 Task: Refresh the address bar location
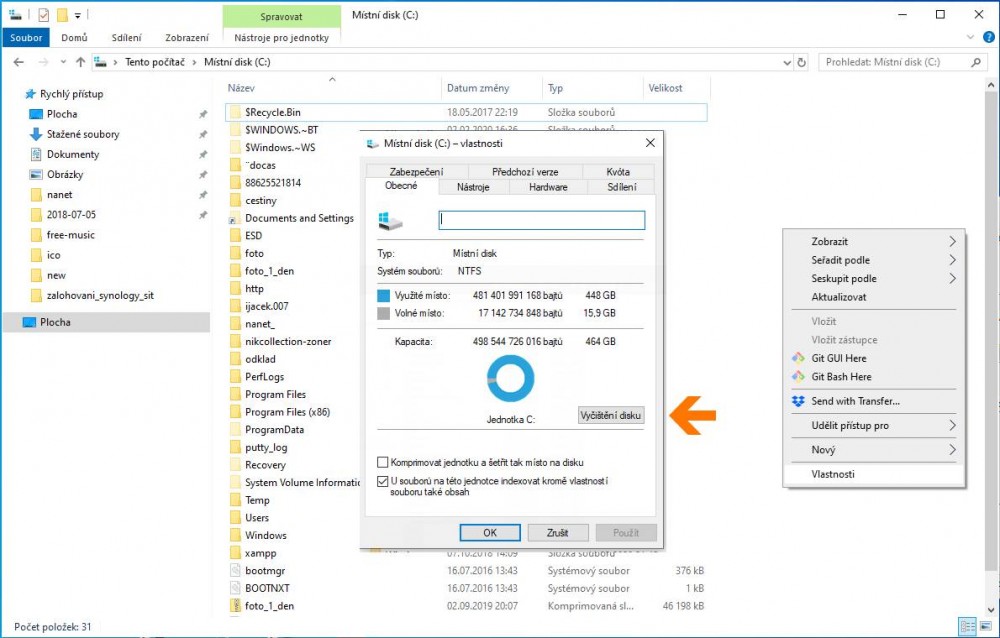tap(801, 62)
